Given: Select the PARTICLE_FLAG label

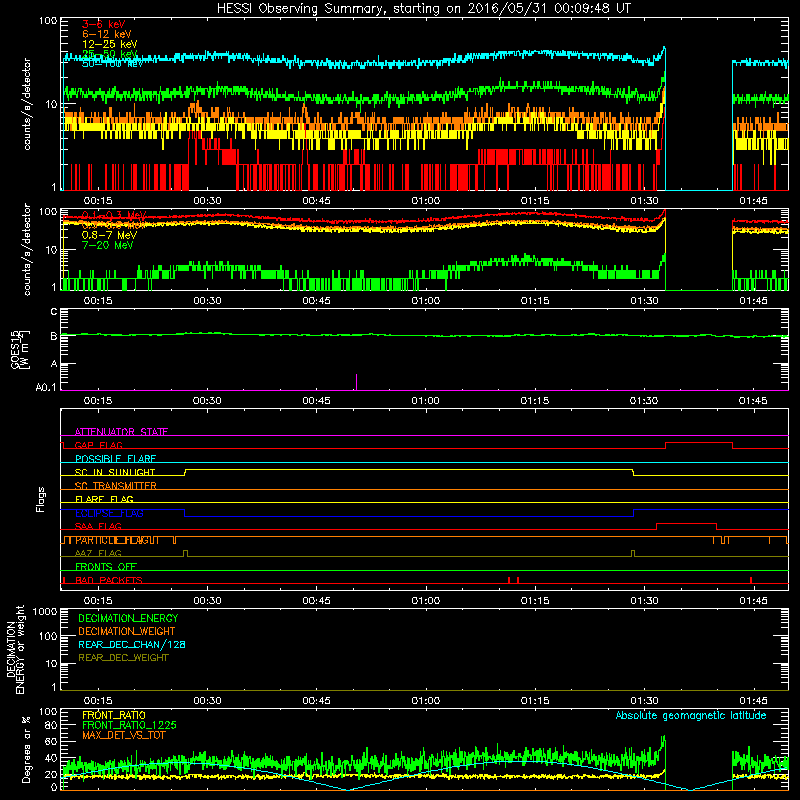Looking at the screenshot, I should click(117, 540).
